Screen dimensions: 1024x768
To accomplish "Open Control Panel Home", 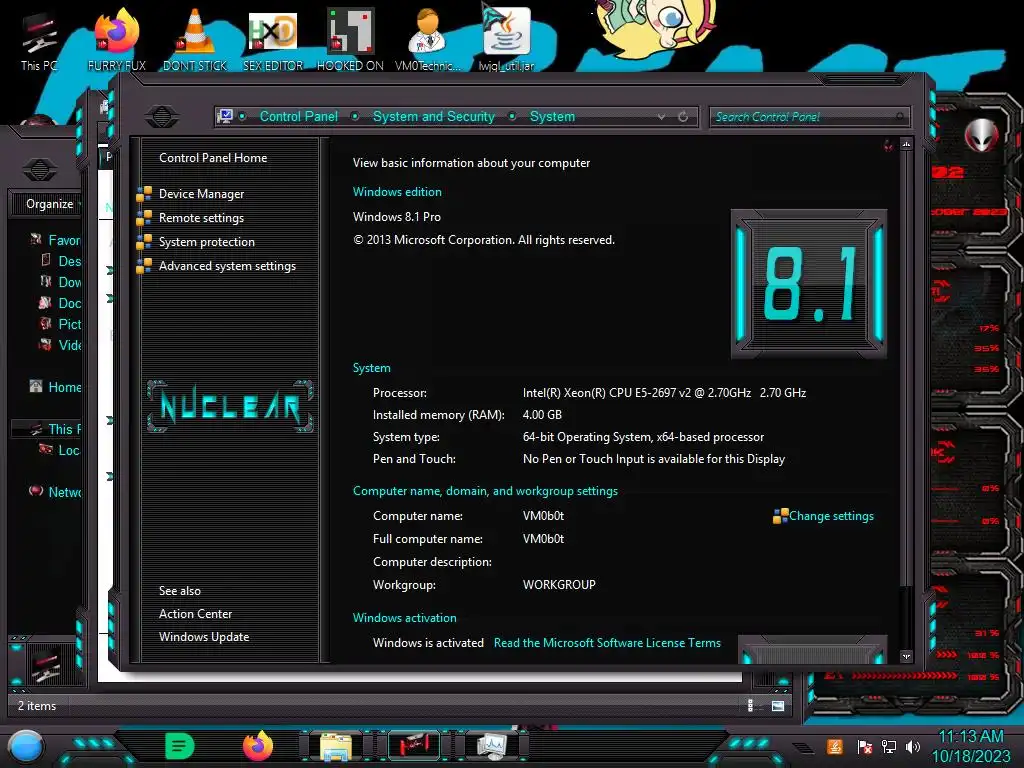I will point(213,157).
